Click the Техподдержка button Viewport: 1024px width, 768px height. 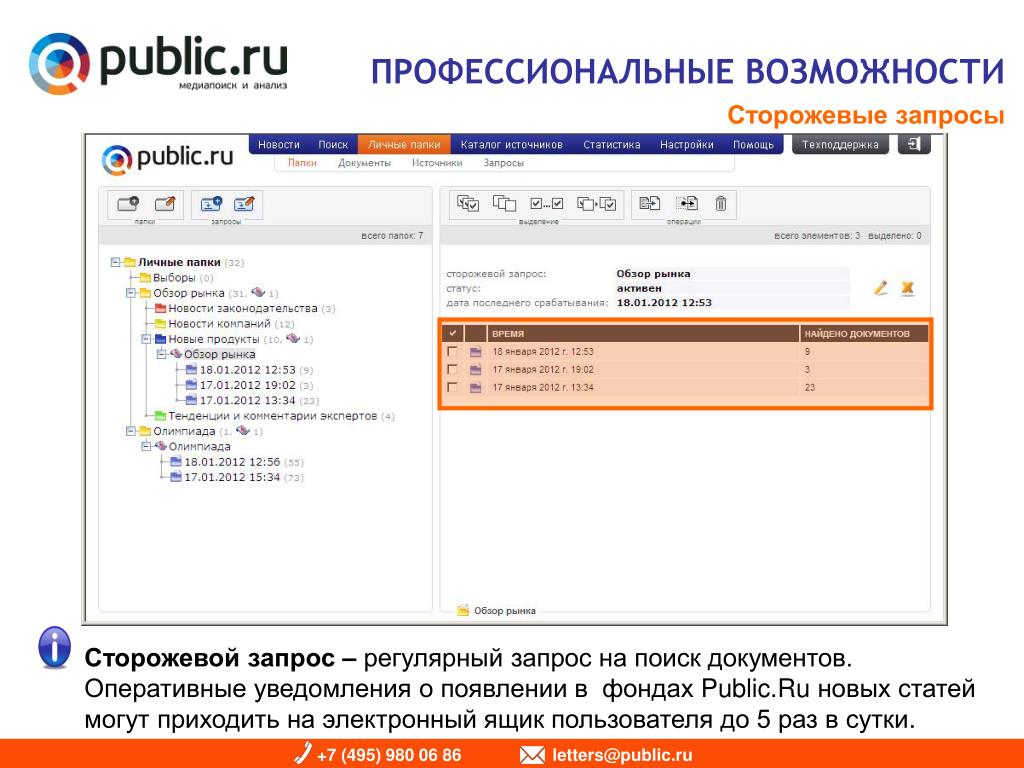click(840, 144)
